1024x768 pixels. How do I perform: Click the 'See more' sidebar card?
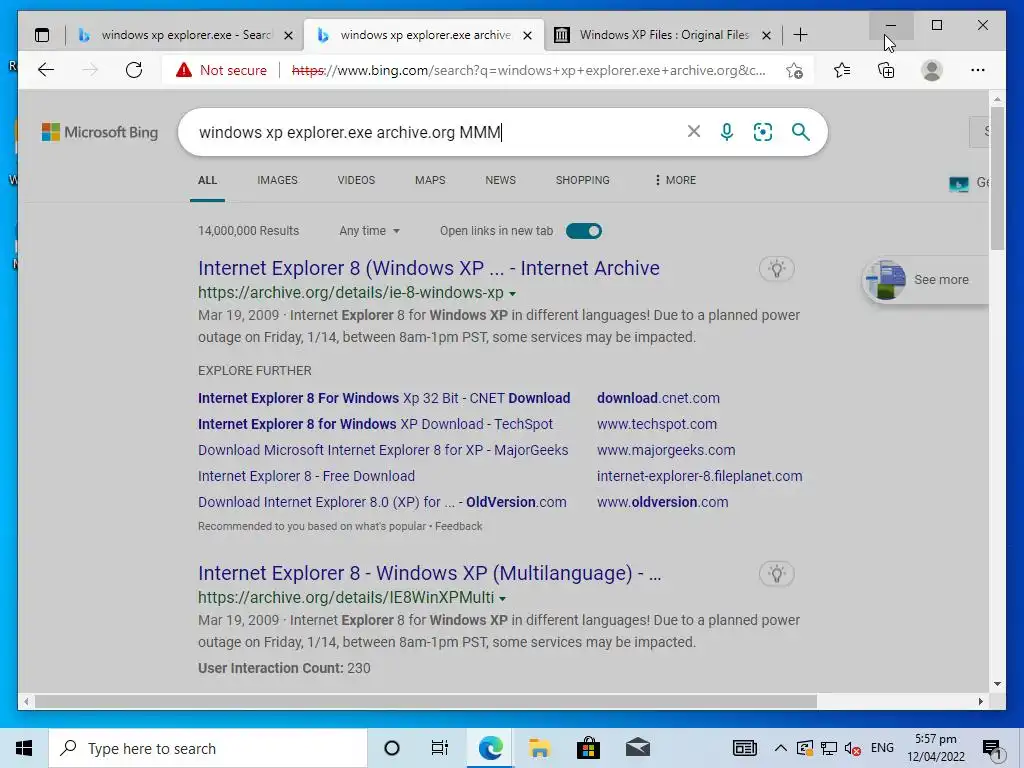click(925, 280)
